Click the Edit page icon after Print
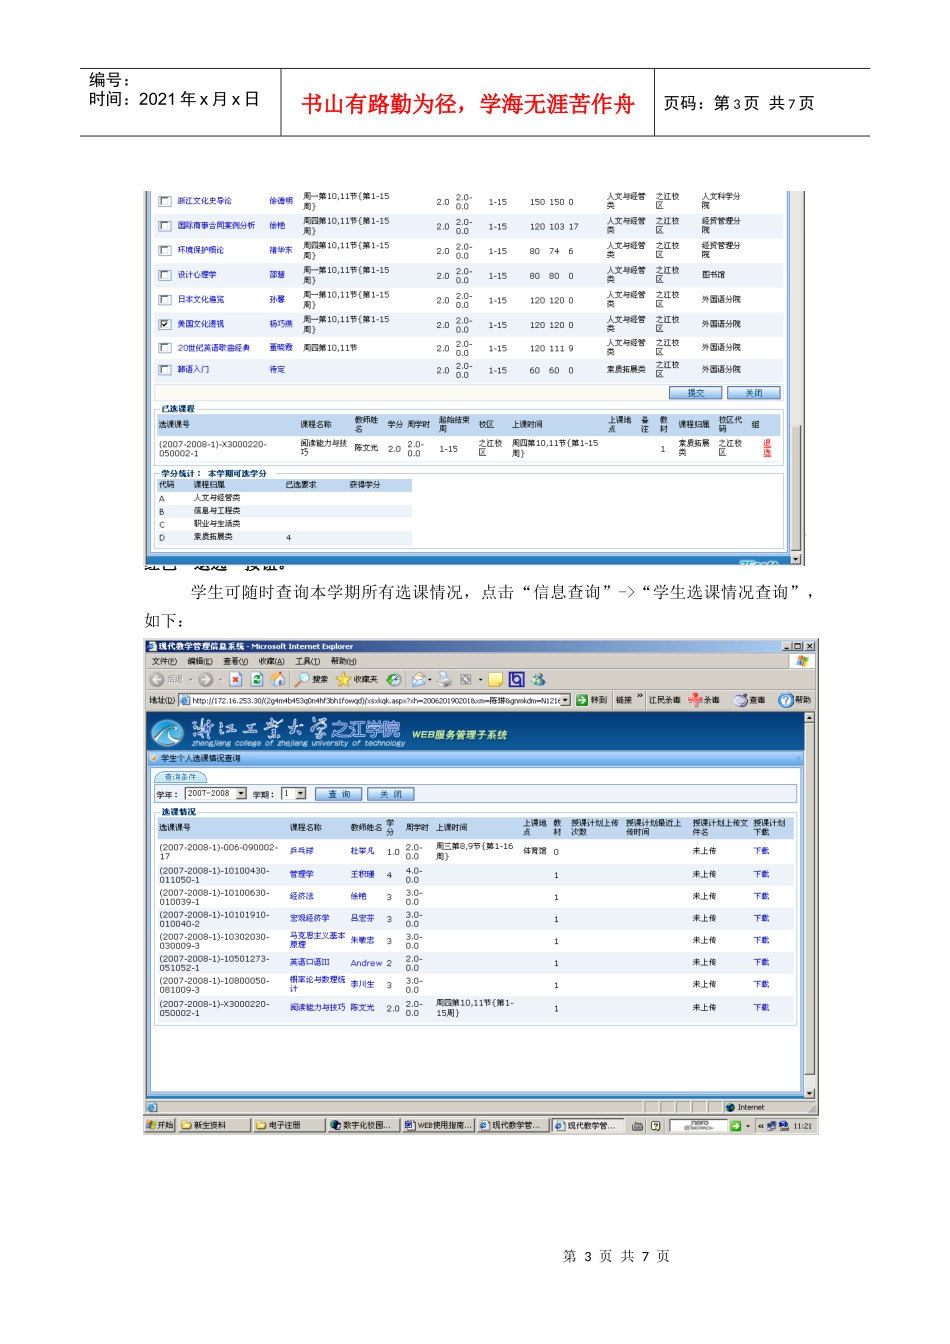The width and height of the screenshot is (950, 1344). click(466, 680)
